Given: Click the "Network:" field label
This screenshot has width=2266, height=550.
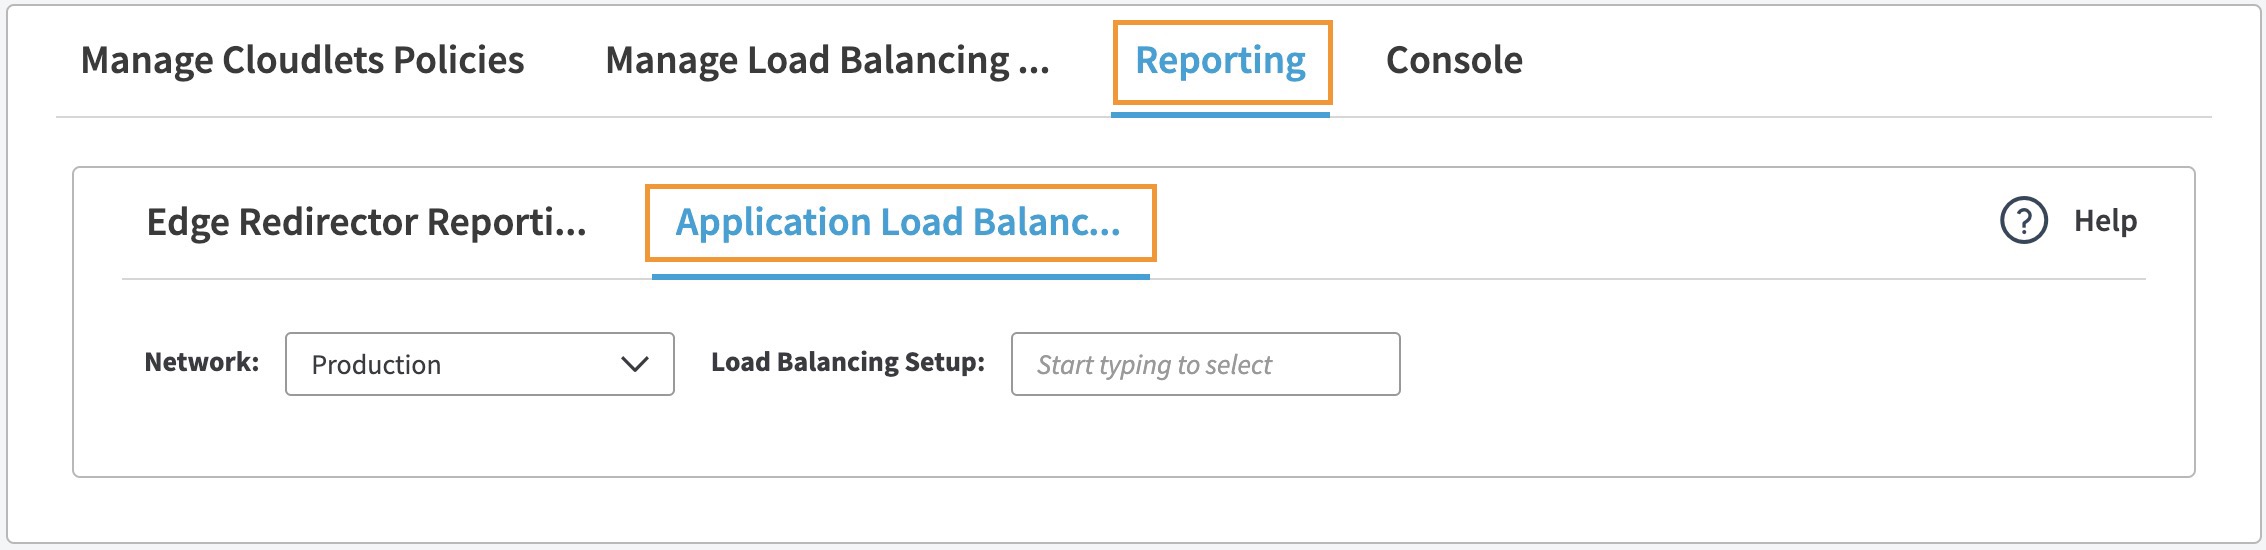Looking at the screenshot, I should (x=202, y=362).
